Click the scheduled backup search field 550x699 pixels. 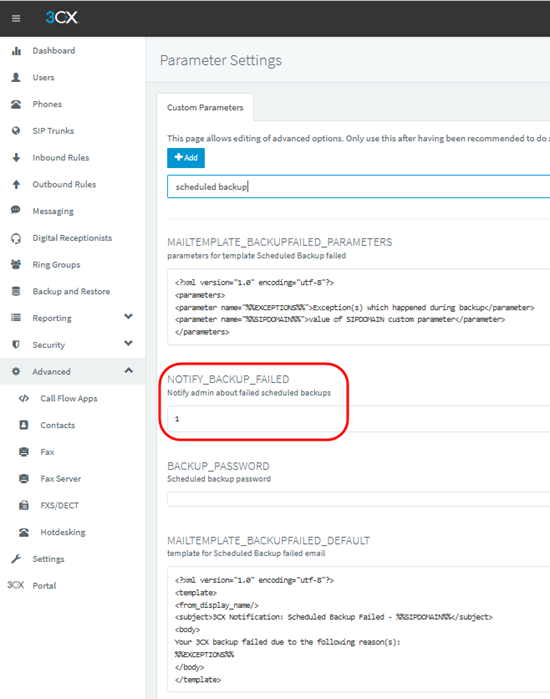(x=358, y=186)
